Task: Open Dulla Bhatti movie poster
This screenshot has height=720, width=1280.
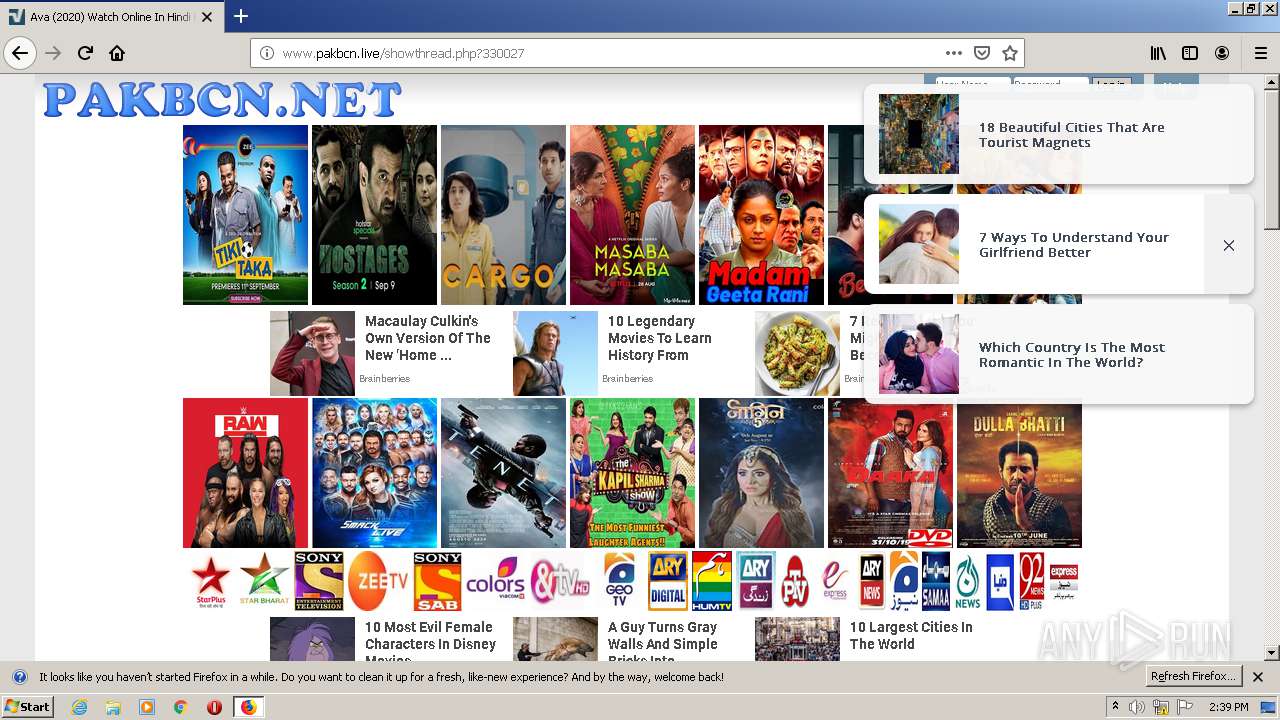Action: pos(1019,473)
